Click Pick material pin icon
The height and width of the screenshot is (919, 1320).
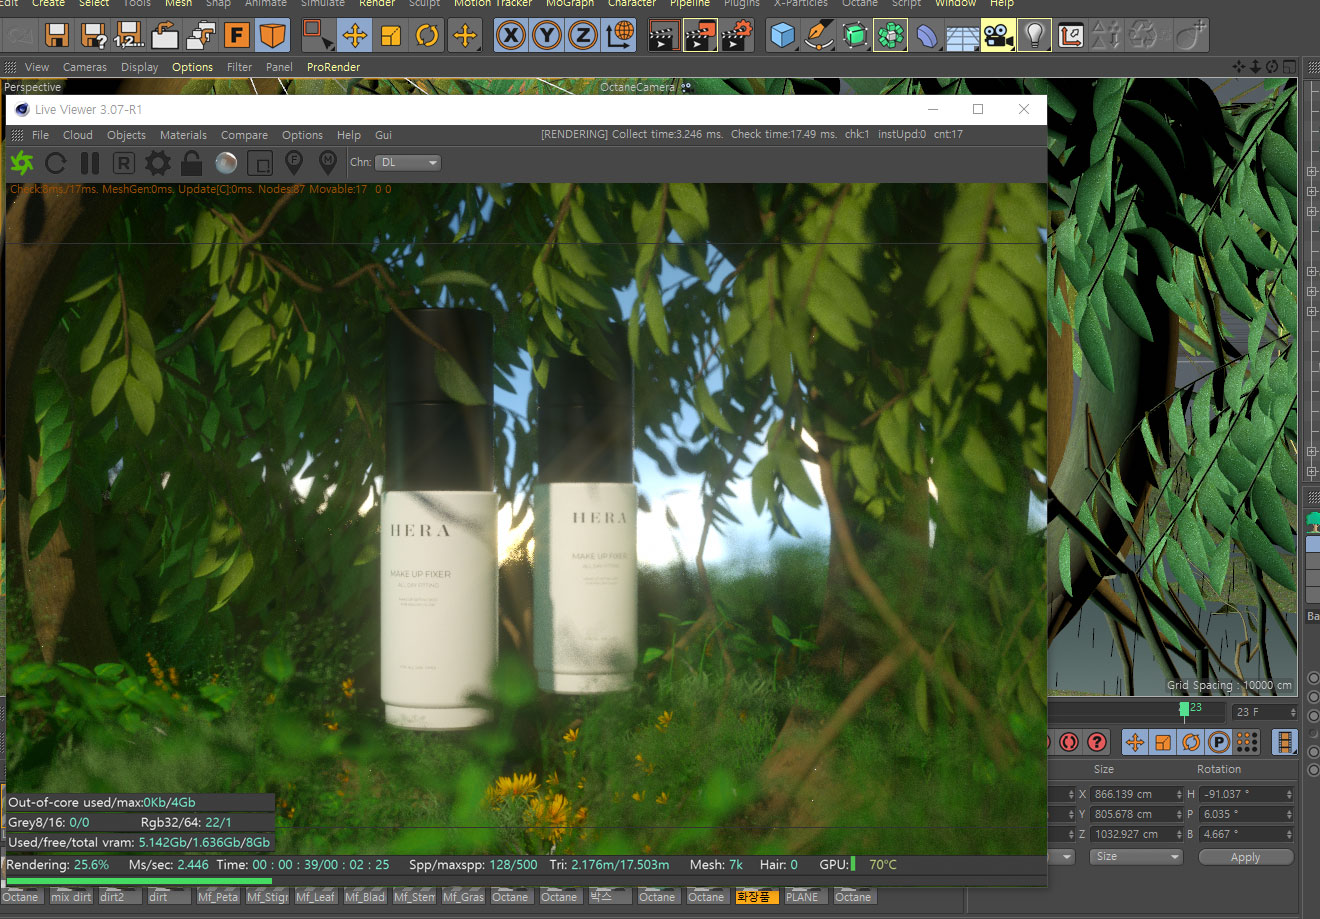coord(328,163)
